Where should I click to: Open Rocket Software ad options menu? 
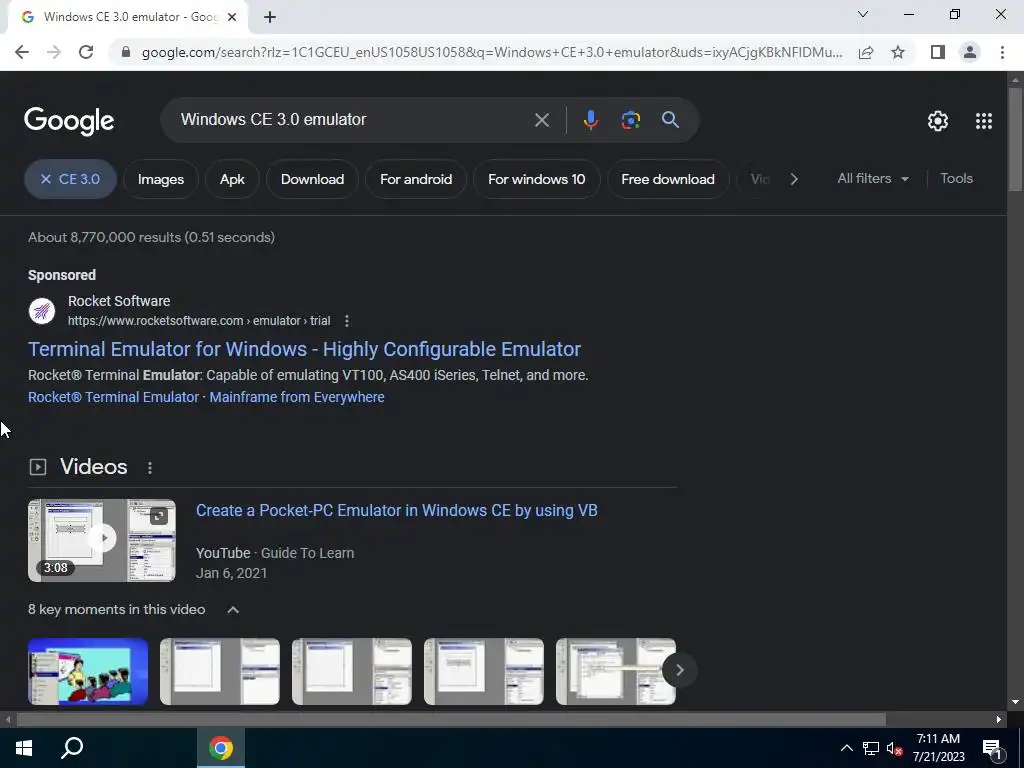[347, 321]
